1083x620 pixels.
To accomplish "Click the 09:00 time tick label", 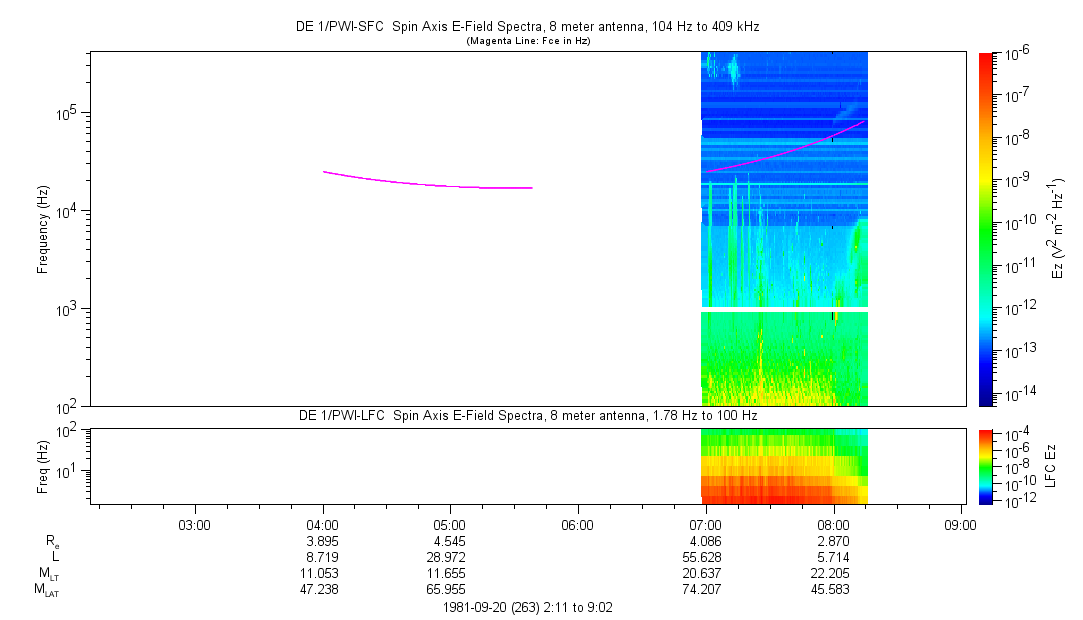I will tap(961, 523).
